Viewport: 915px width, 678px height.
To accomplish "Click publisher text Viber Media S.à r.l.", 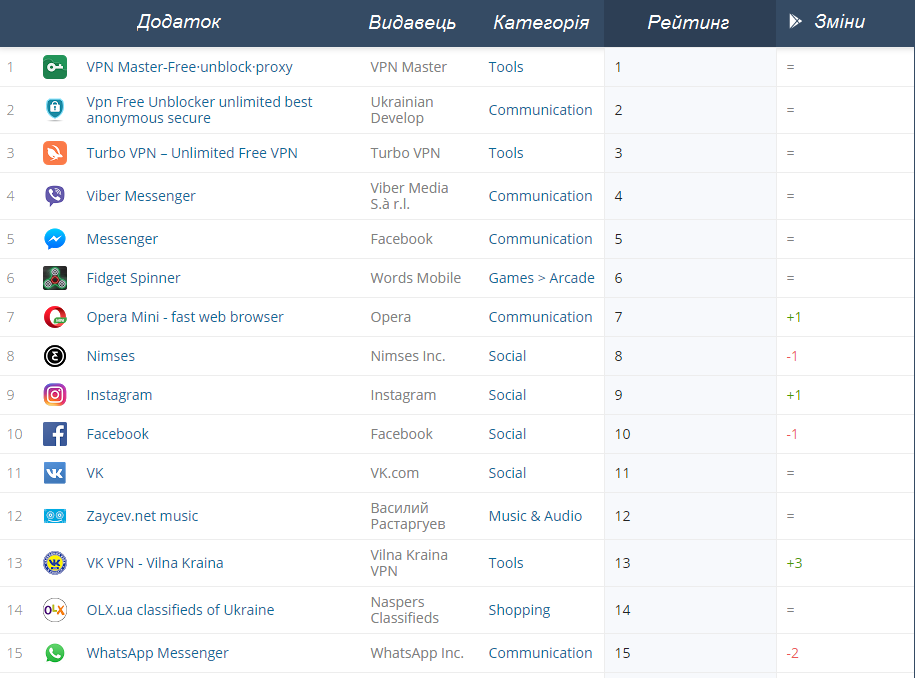I will [x=410, y=196].
